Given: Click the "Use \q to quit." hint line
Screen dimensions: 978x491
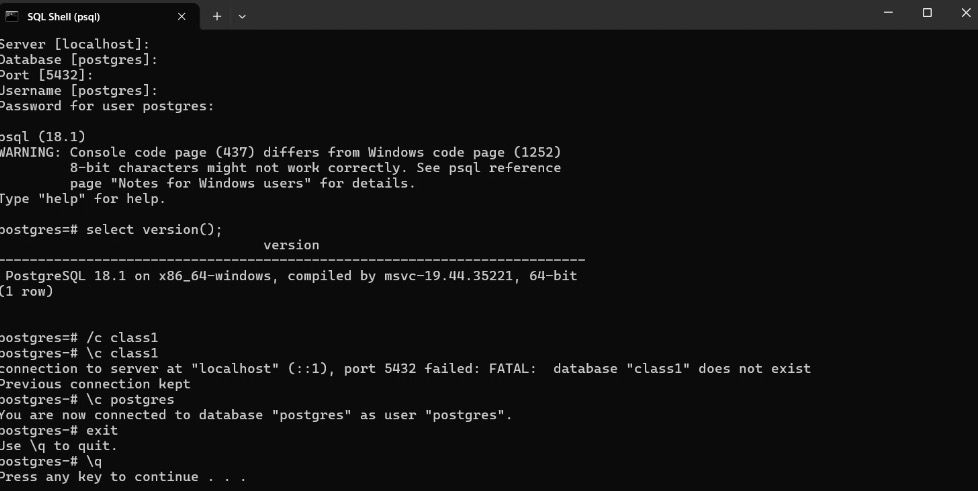Looking at the screenshot, I should click(60, 446).
